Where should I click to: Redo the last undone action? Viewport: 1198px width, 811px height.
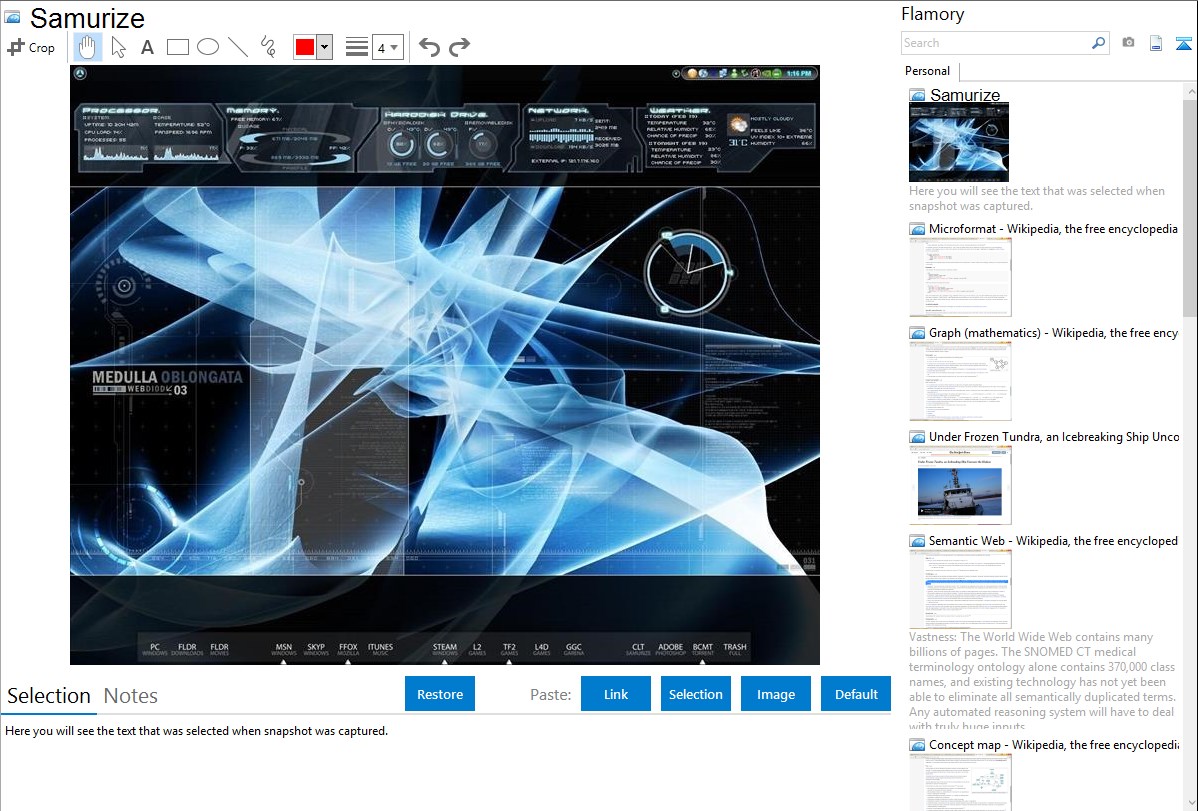tap(460, 47)
